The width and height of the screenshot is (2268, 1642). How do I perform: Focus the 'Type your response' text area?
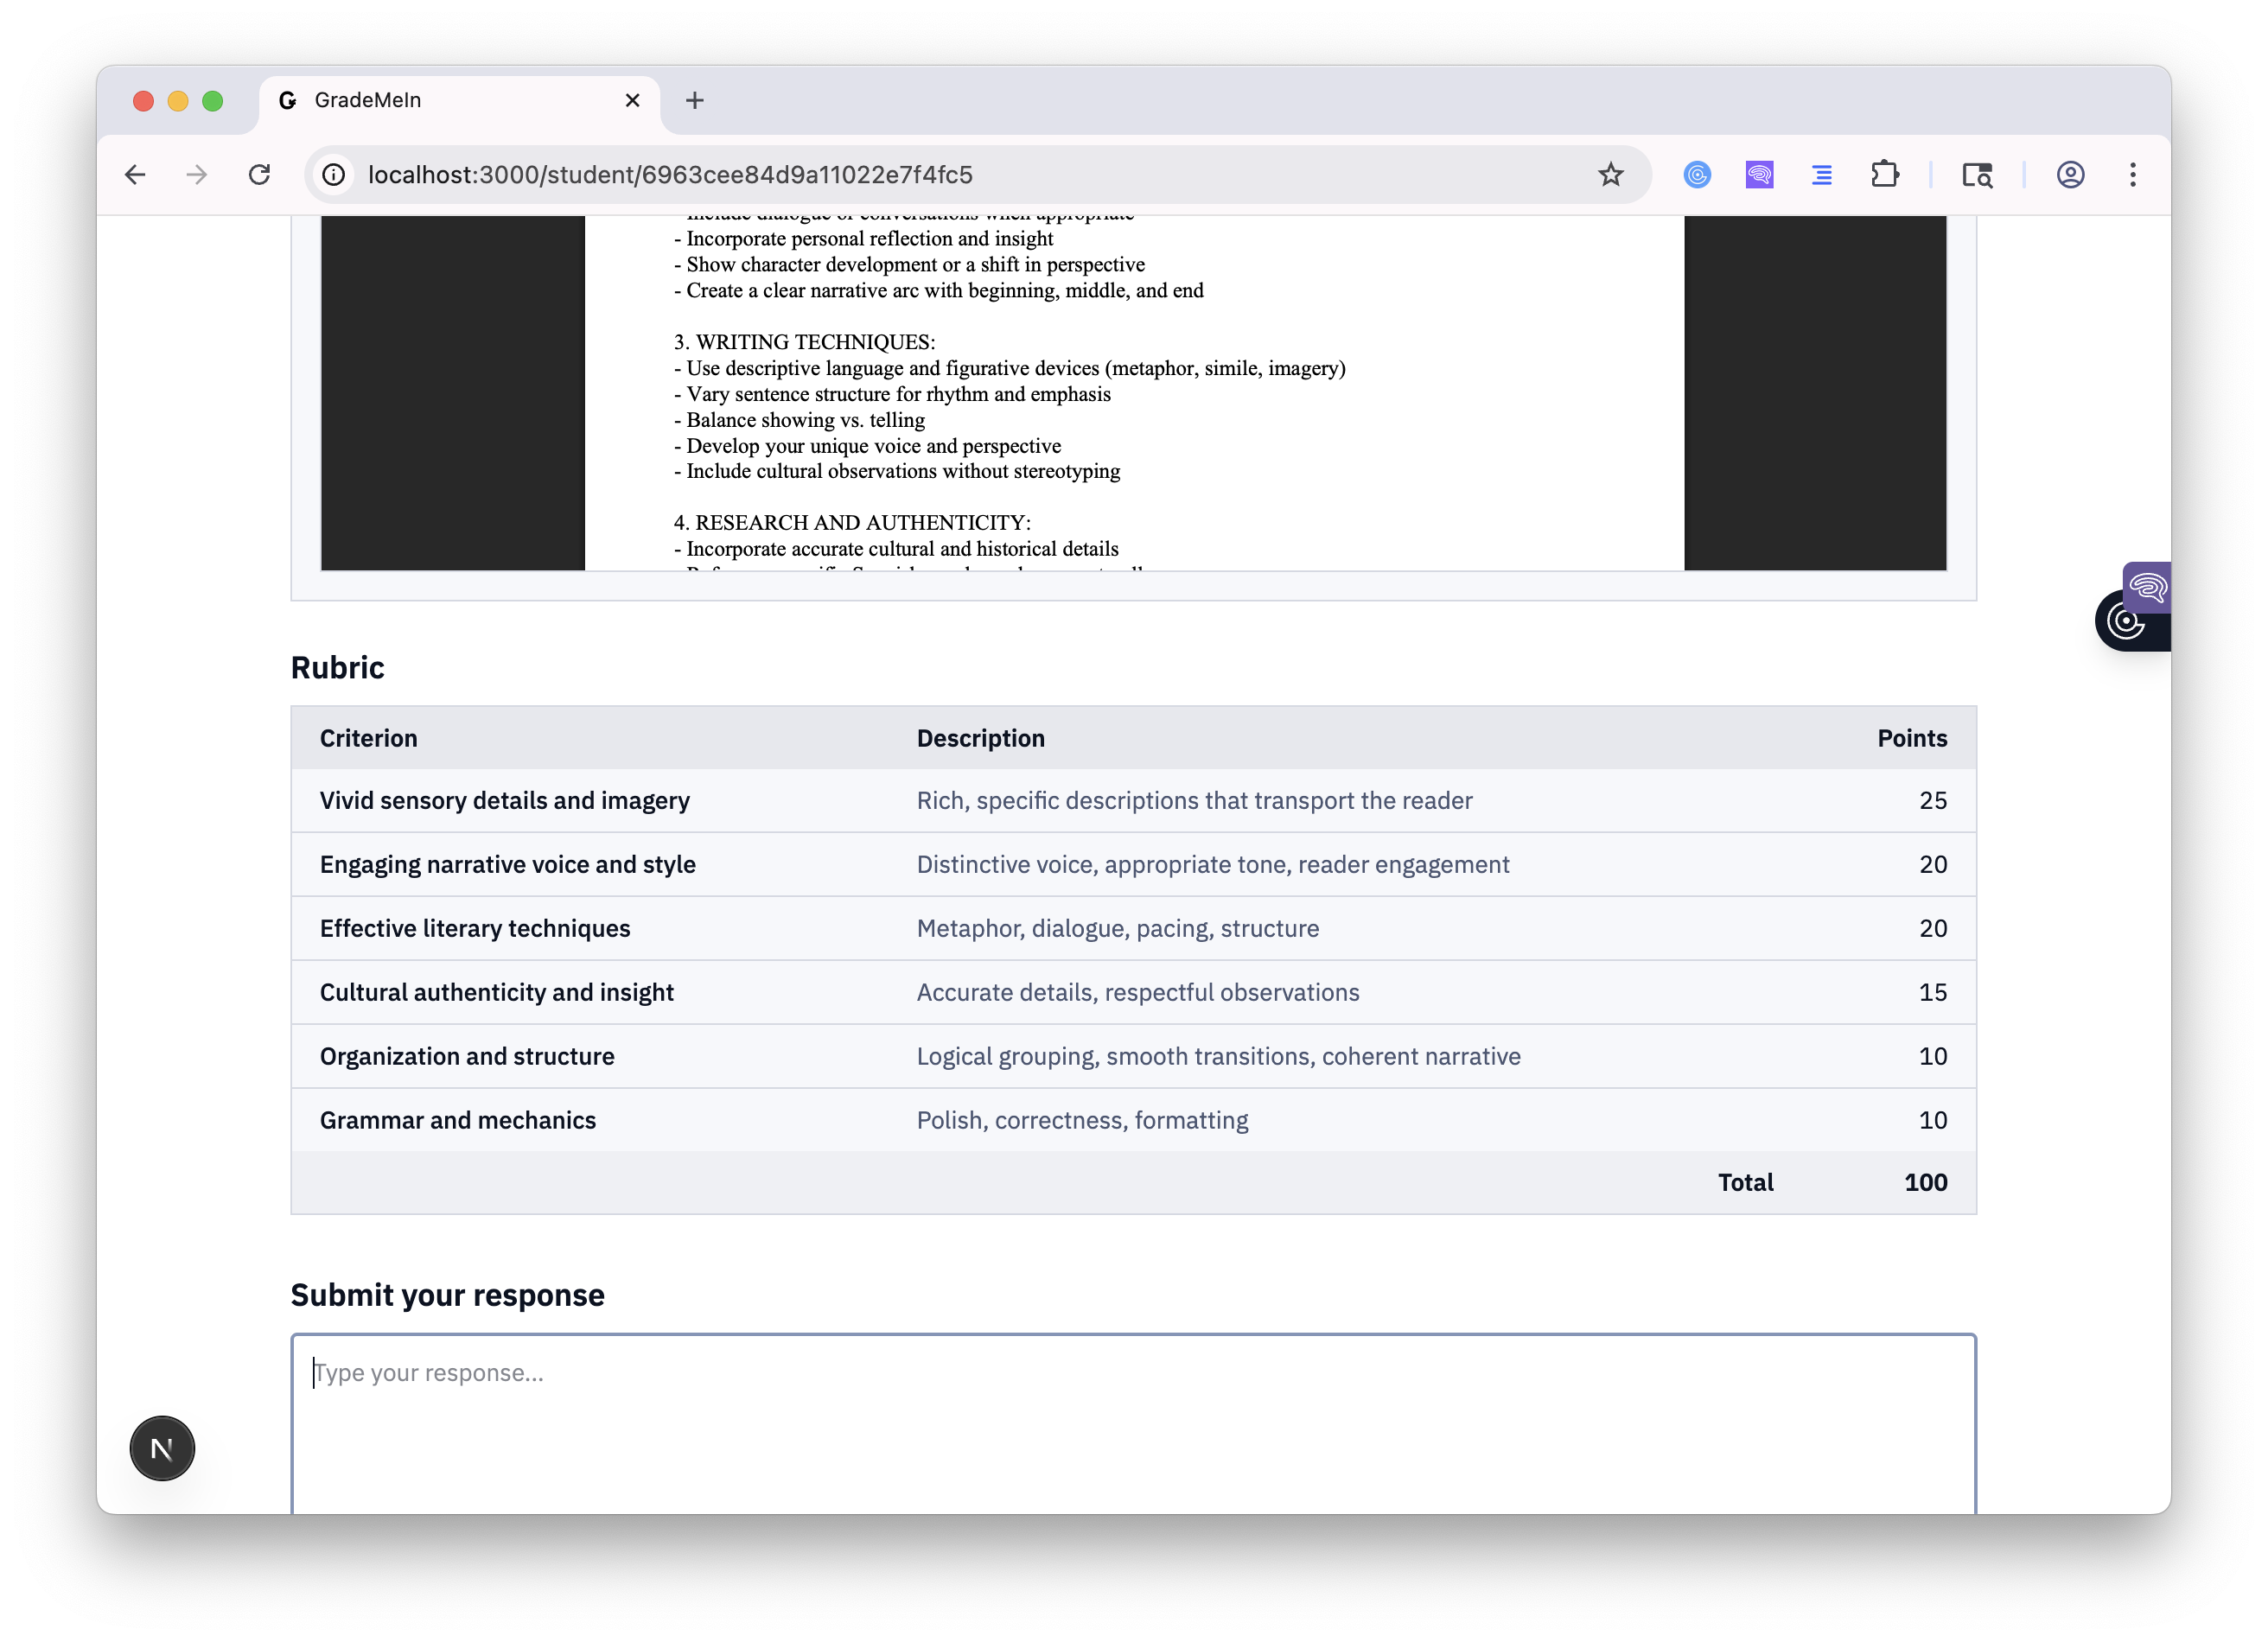coord(1132,1430)
